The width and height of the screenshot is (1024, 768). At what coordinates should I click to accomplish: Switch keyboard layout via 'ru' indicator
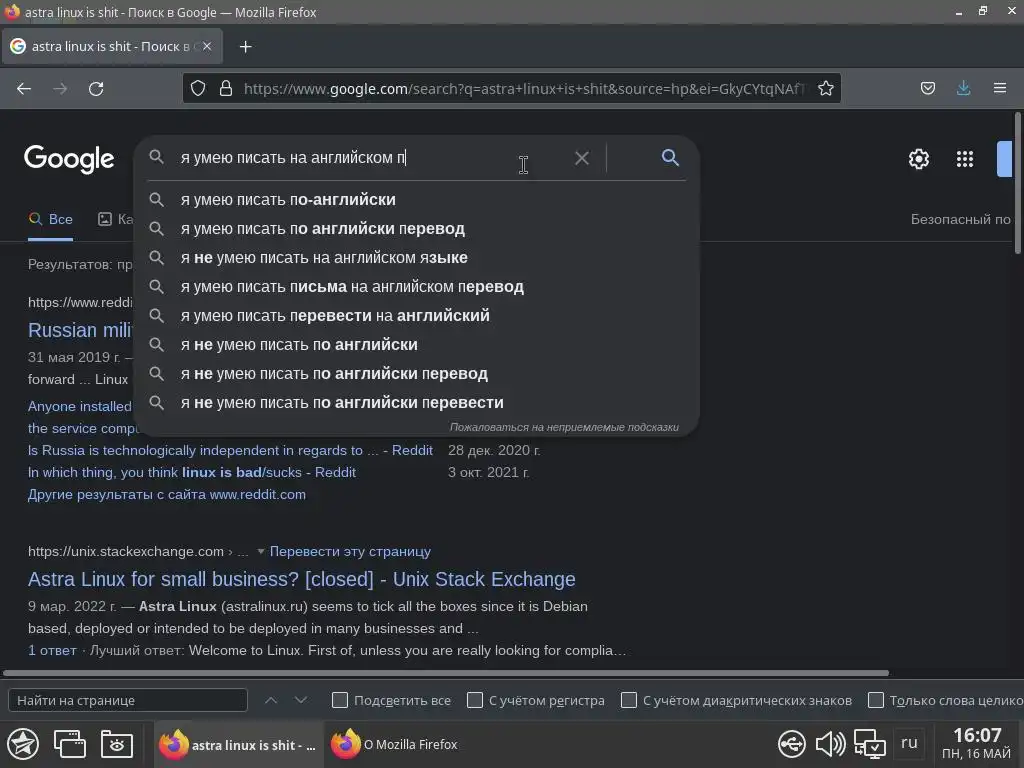pyautogui.click(x=909, y=743)
